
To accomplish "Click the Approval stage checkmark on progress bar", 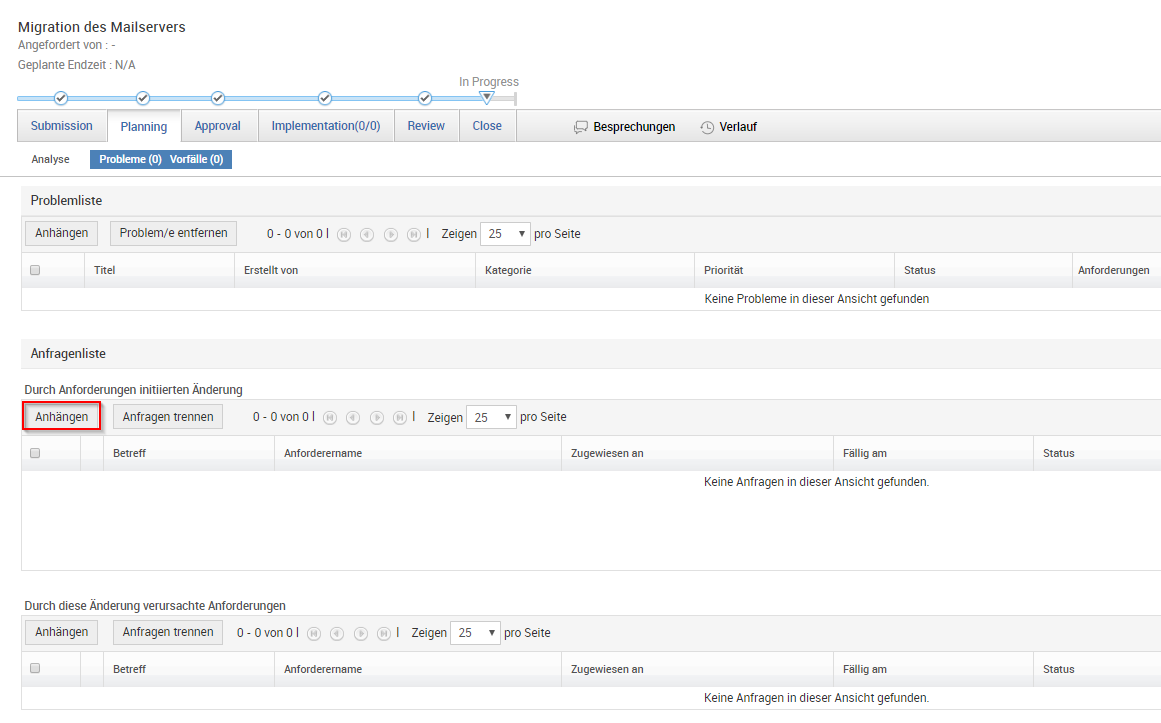I will click(x=218, y=98).
